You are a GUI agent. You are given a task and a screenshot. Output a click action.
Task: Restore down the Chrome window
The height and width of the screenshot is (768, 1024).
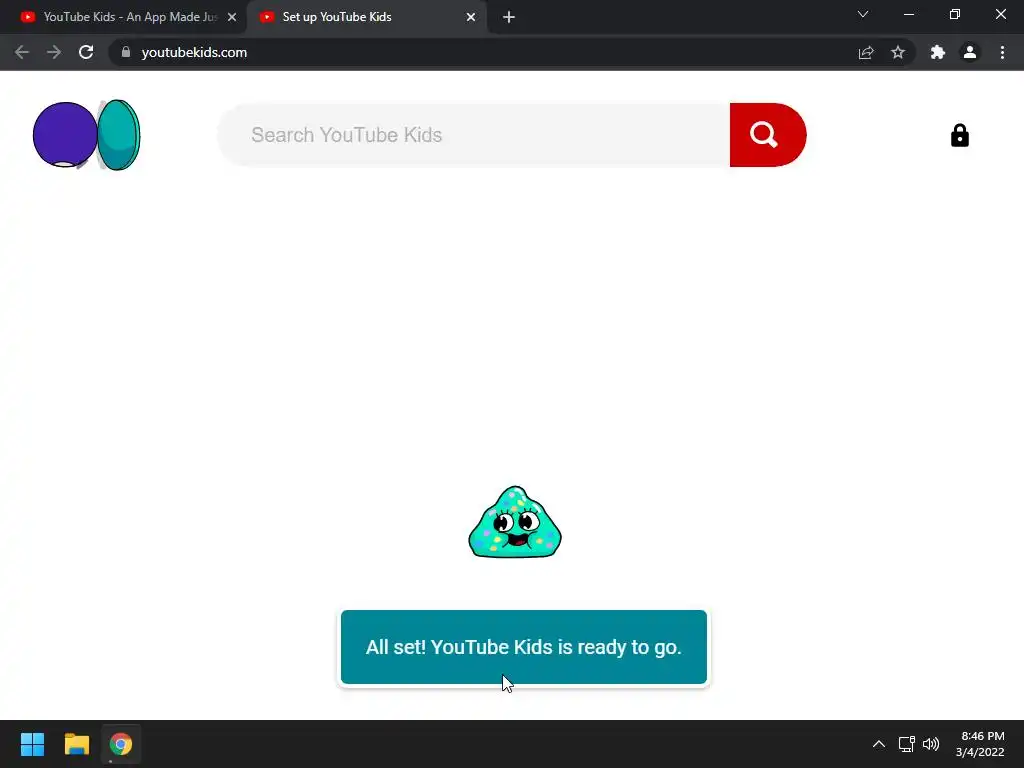pos(955,14)
